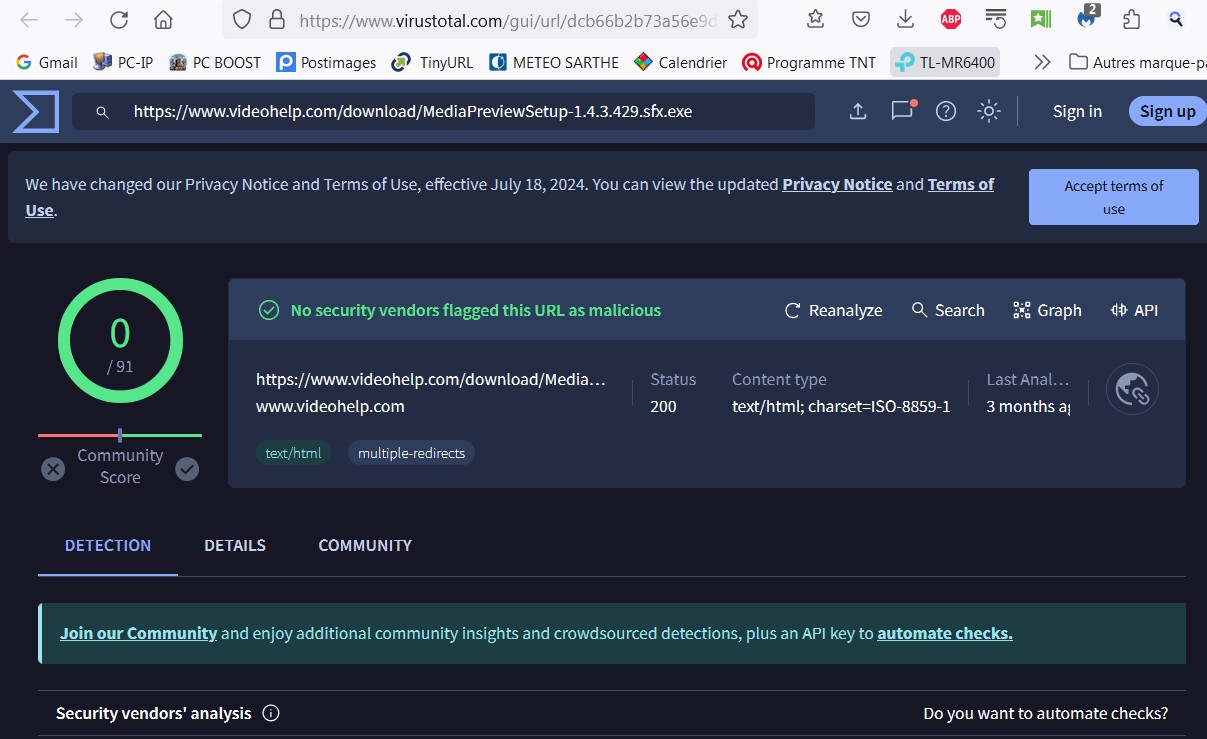Go back using browser back arrow
The width and height of the screenshot is (1207, 739).
(29, 20)
